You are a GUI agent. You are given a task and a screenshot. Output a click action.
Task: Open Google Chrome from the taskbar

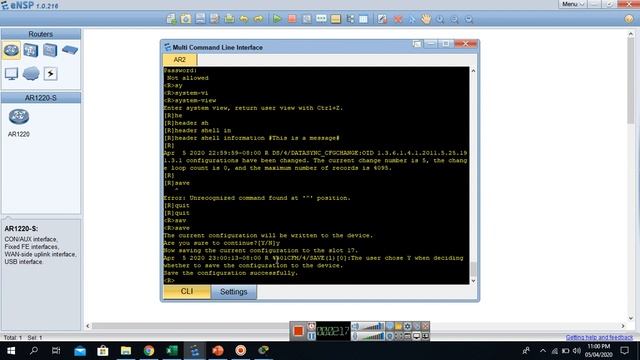(x=149, y=351)
